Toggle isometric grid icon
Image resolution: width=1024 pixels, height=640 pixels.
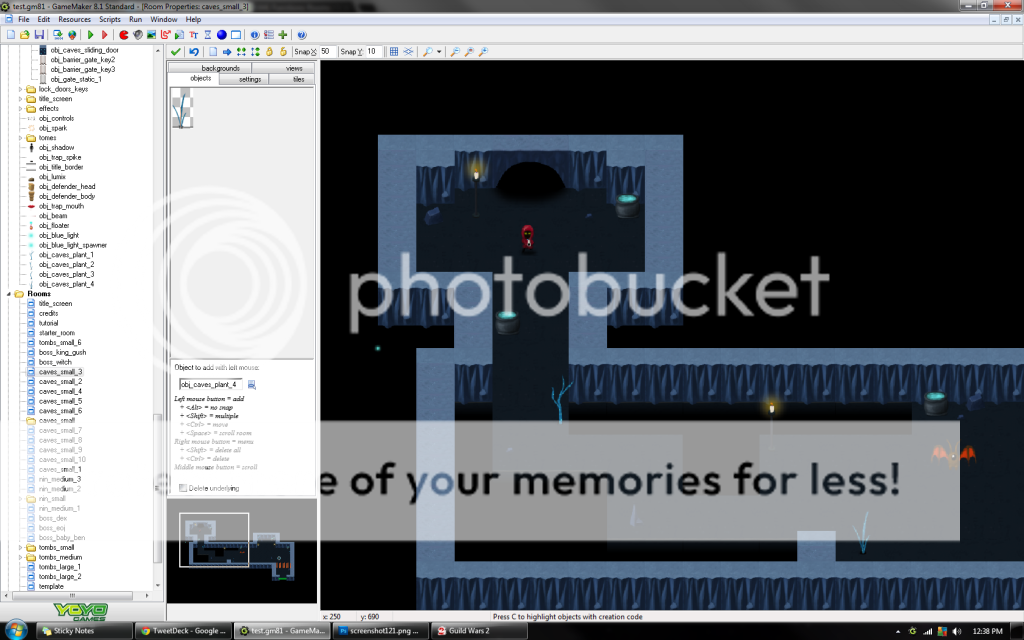[x=408, y=51]
